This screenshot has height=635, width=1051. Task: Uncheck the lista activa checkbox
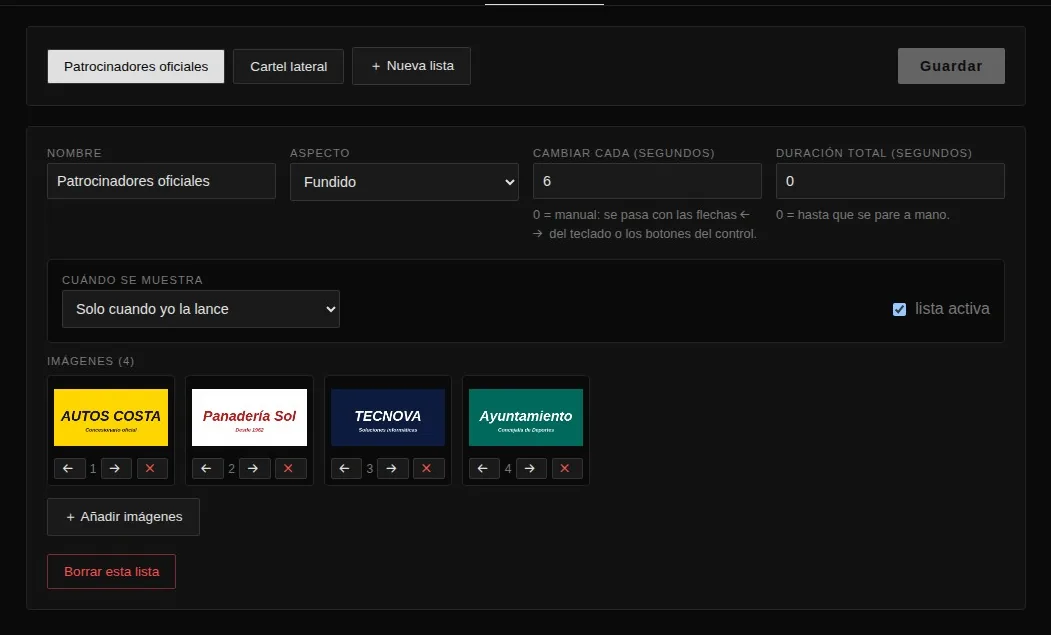tap(900, 309)
